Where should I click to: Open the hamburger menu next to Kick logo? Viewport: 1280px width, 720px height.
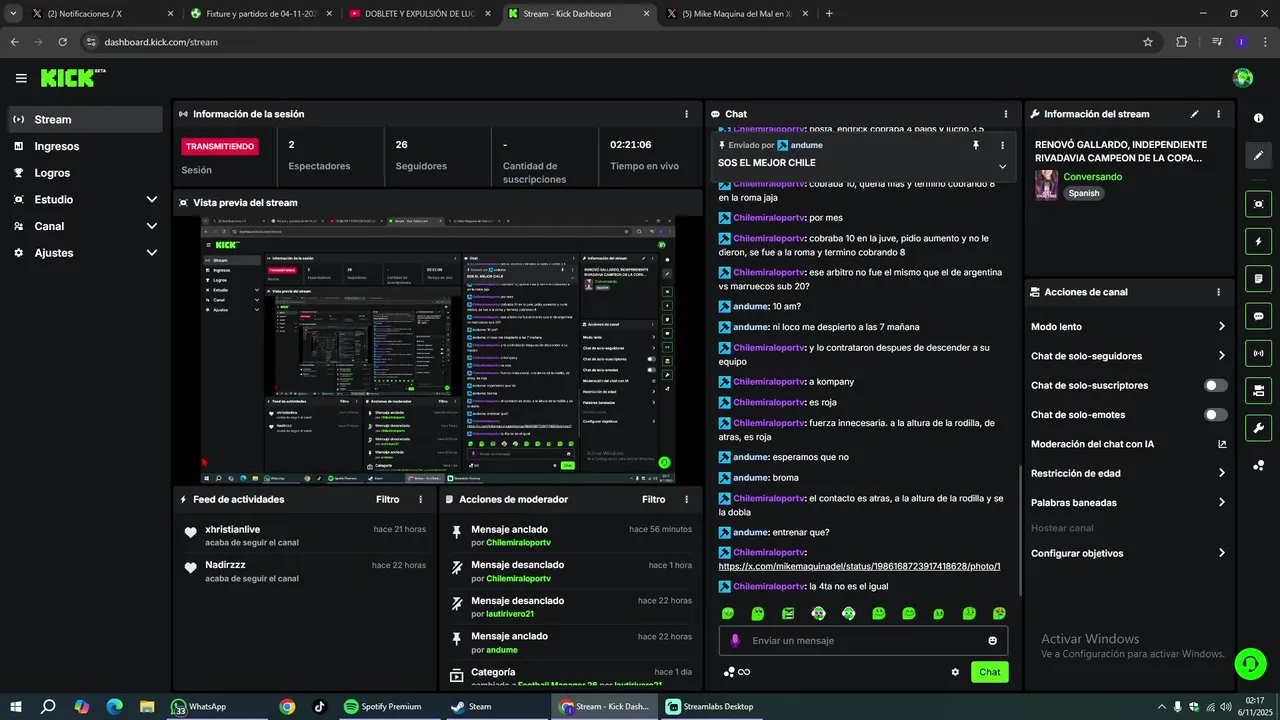pos(21,78)
